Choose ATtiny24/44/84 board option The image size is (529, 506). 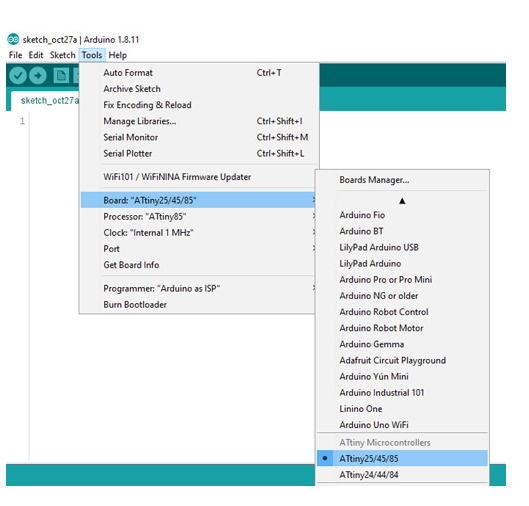[x=402, y=474]
